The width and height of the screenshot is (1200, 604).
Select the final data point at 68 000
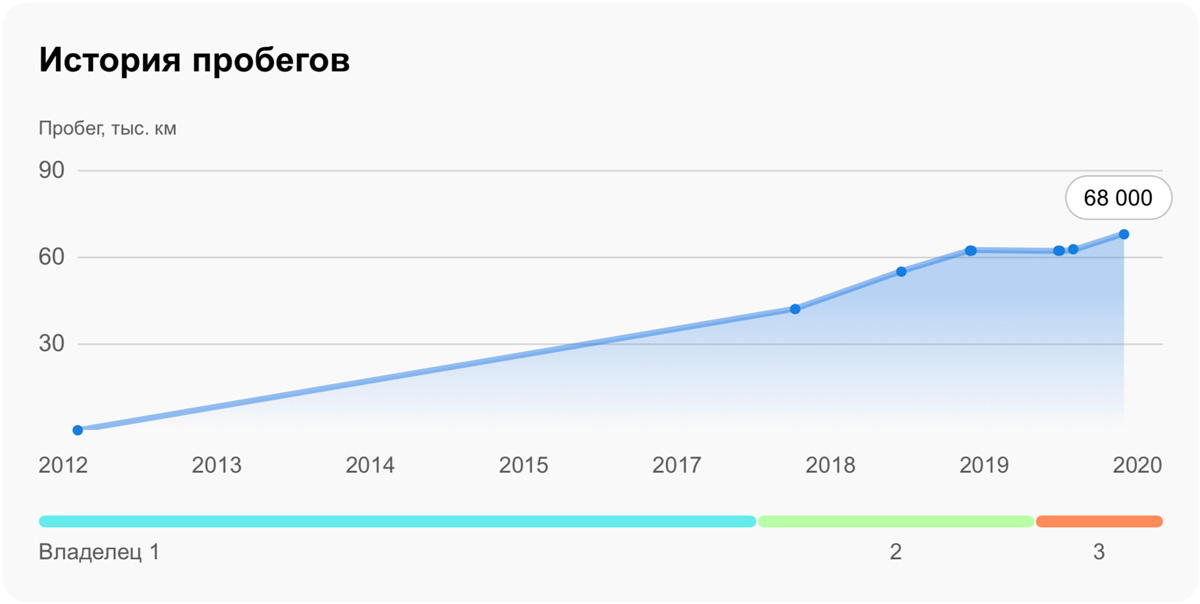pyautogui.click(x=1124, y=234)
